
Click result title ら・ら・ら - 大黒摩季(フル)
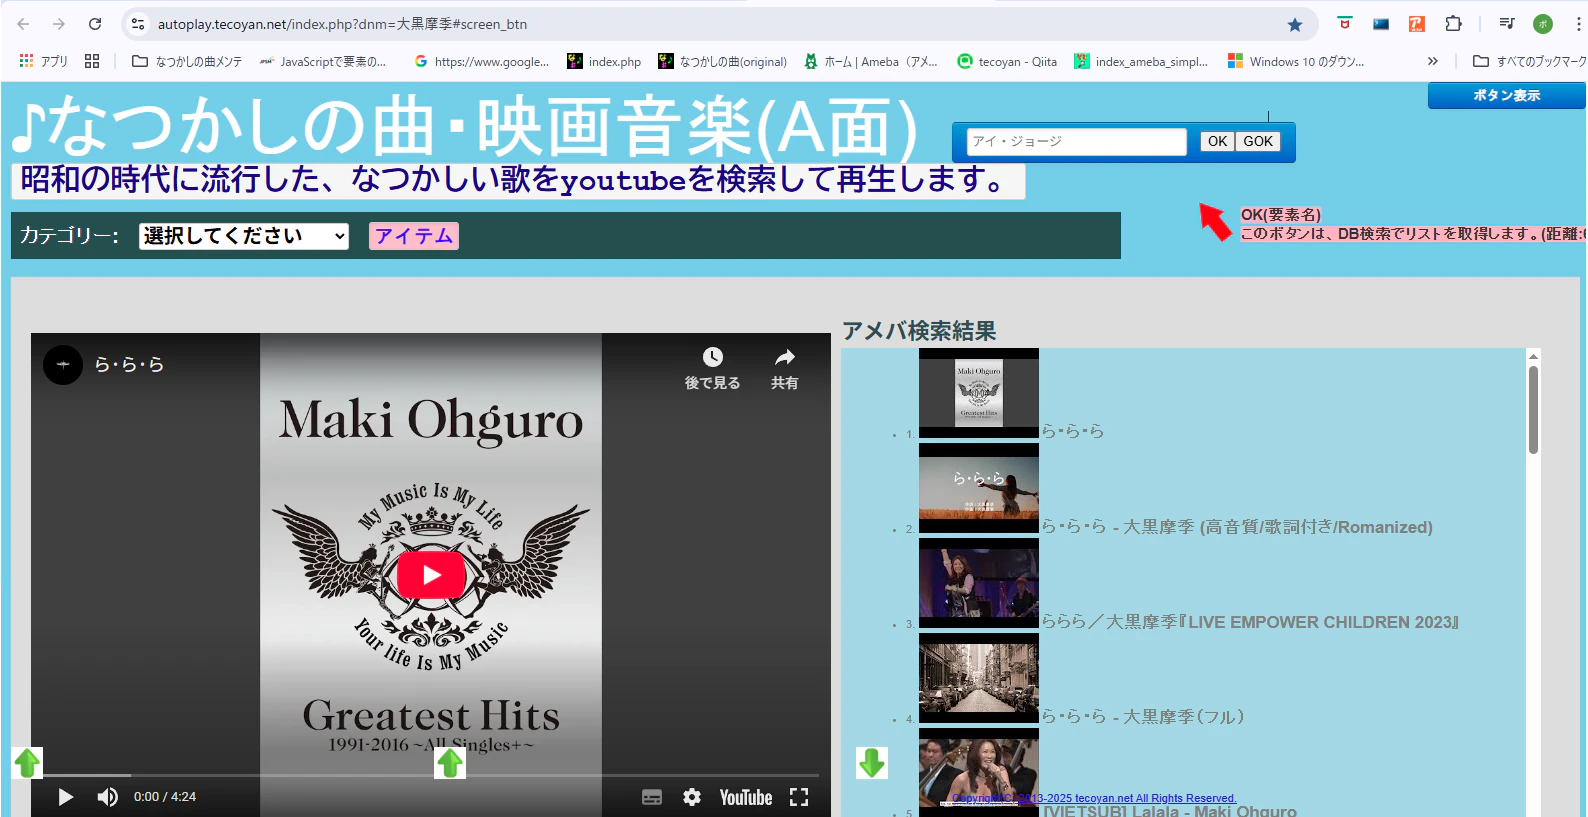click(1143, 717)
